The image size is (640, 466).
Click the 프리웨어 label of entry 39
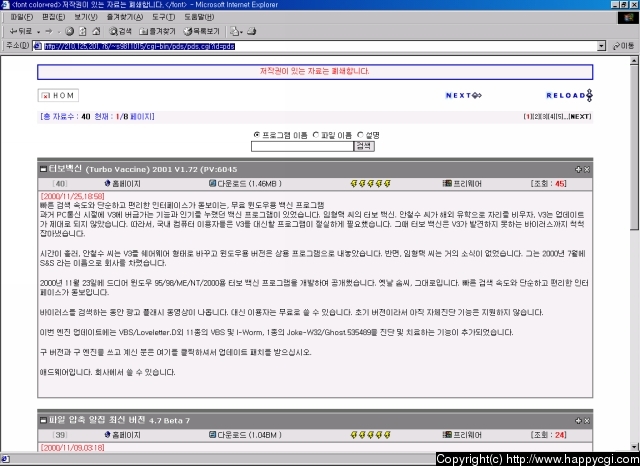coord(462,435)
